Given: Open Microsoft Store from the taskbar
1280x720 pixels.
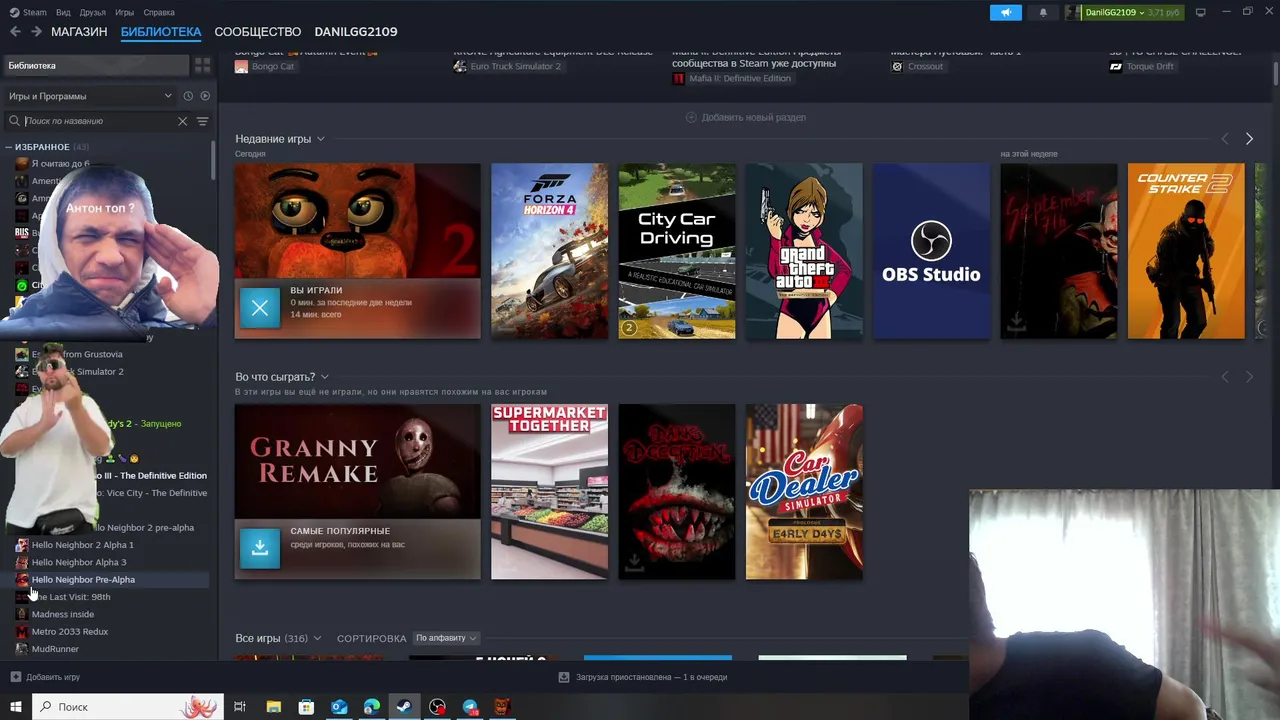Looking at the screenshot, I should [x=306, y=707].
